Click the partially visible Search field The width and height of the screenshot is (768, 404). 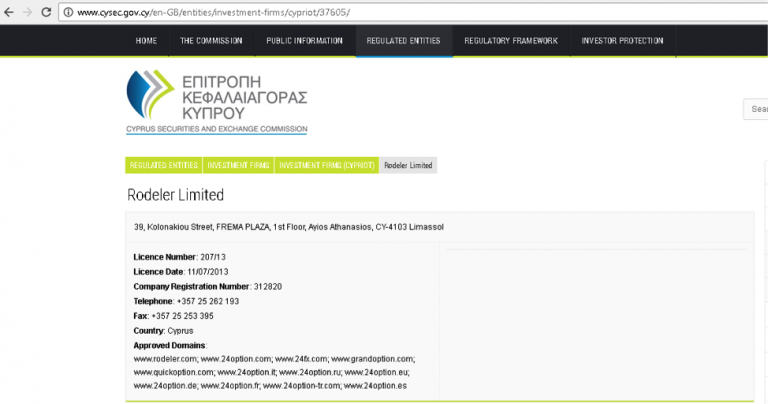tap(756, 109)
